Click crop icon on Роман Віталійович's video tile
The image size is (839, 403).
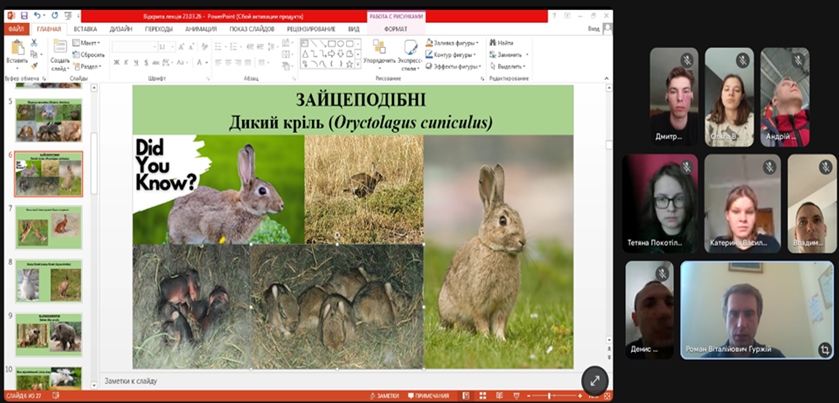click(x=824, y=350)
